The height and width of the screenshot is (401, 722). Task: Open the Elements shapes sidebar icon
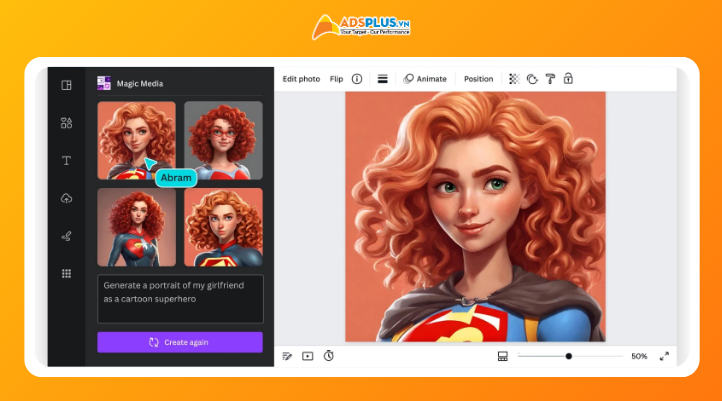pos(66,123)
